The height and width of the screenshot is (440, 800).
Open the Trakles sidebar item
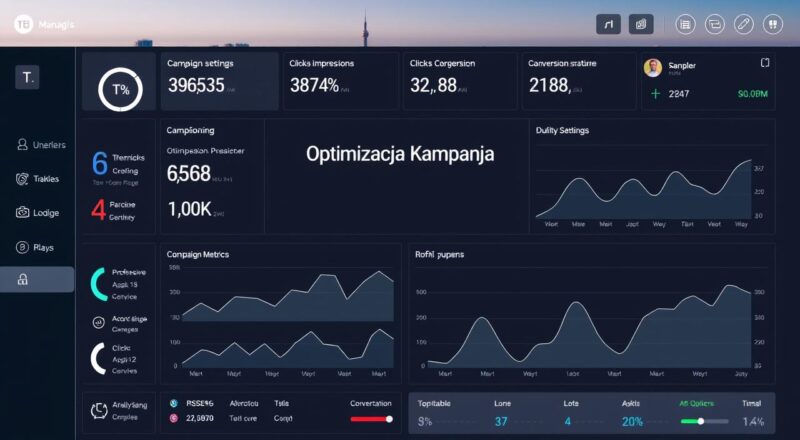[x=37, y=179]
